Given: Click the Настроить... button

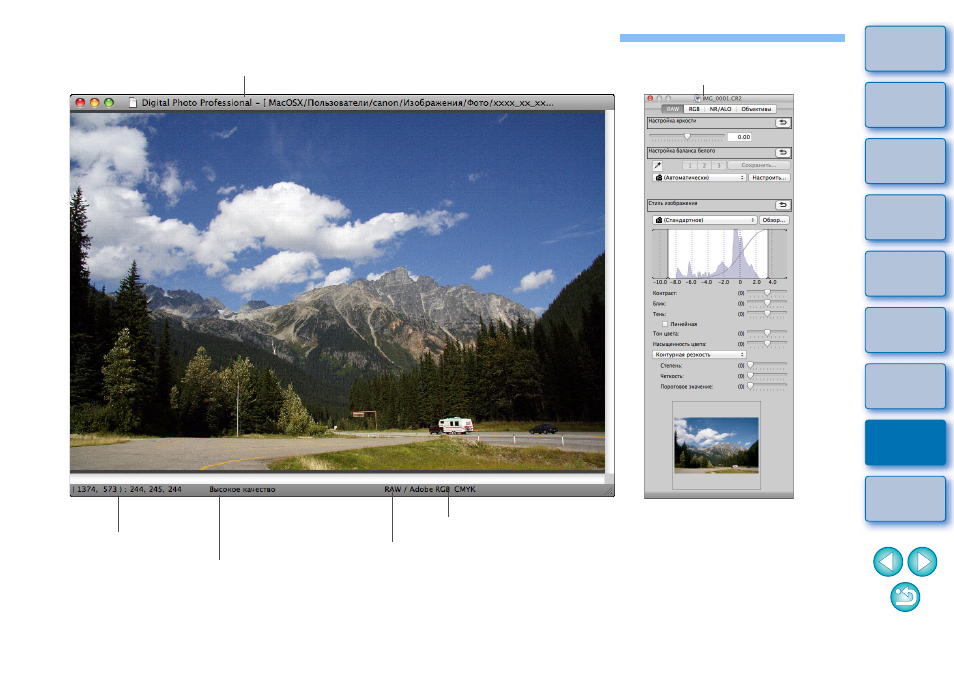Looking at the screenshot, I should point(769,178).
